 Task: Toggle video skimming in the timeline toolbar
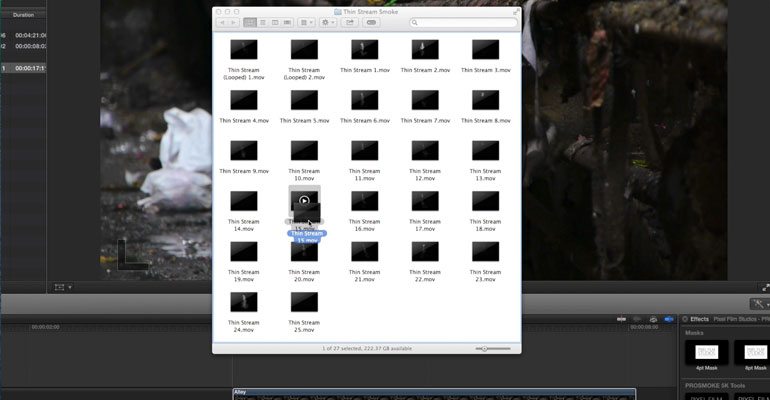point(621,319)
